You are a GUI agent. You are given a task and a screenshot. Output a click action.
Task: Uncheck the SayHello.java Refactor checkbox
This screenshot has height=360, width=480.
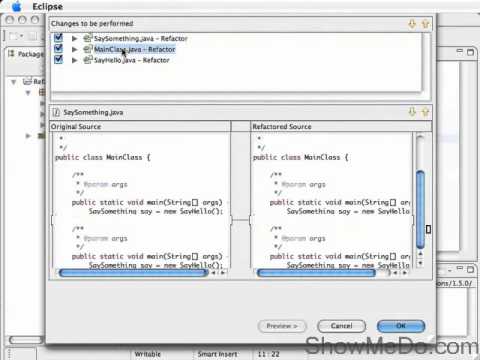(58, 60)
